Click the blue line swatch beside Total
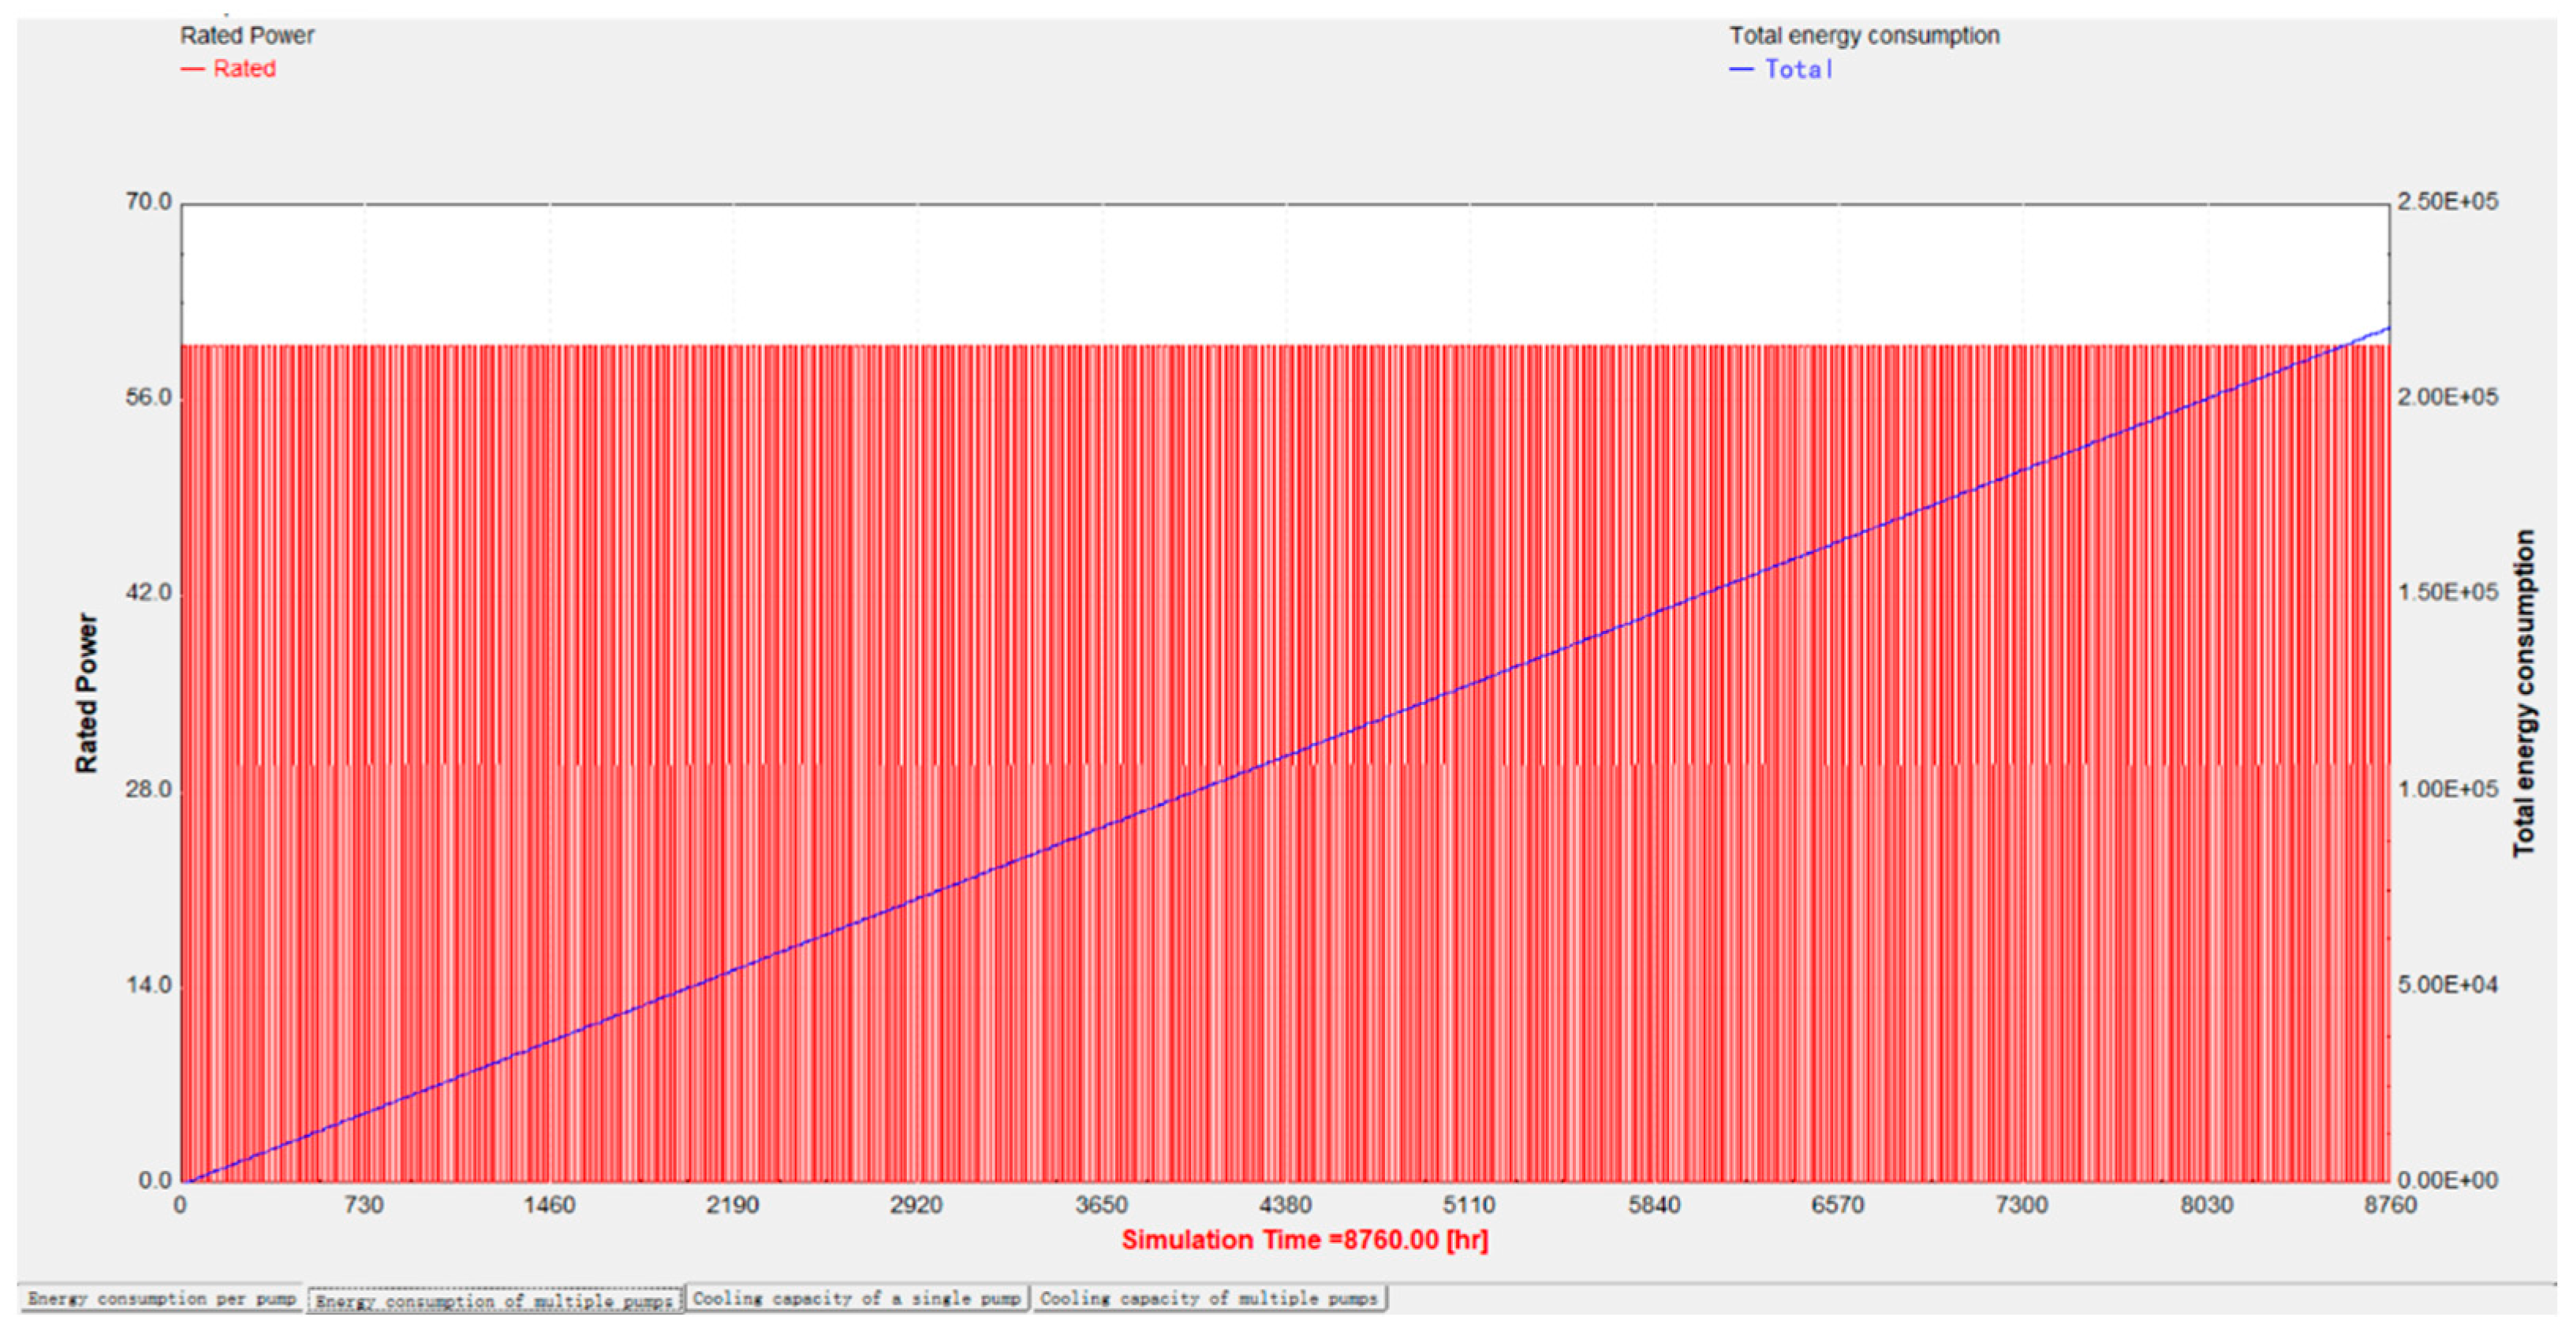The image size is (2576, 1343). [1741, 69]
